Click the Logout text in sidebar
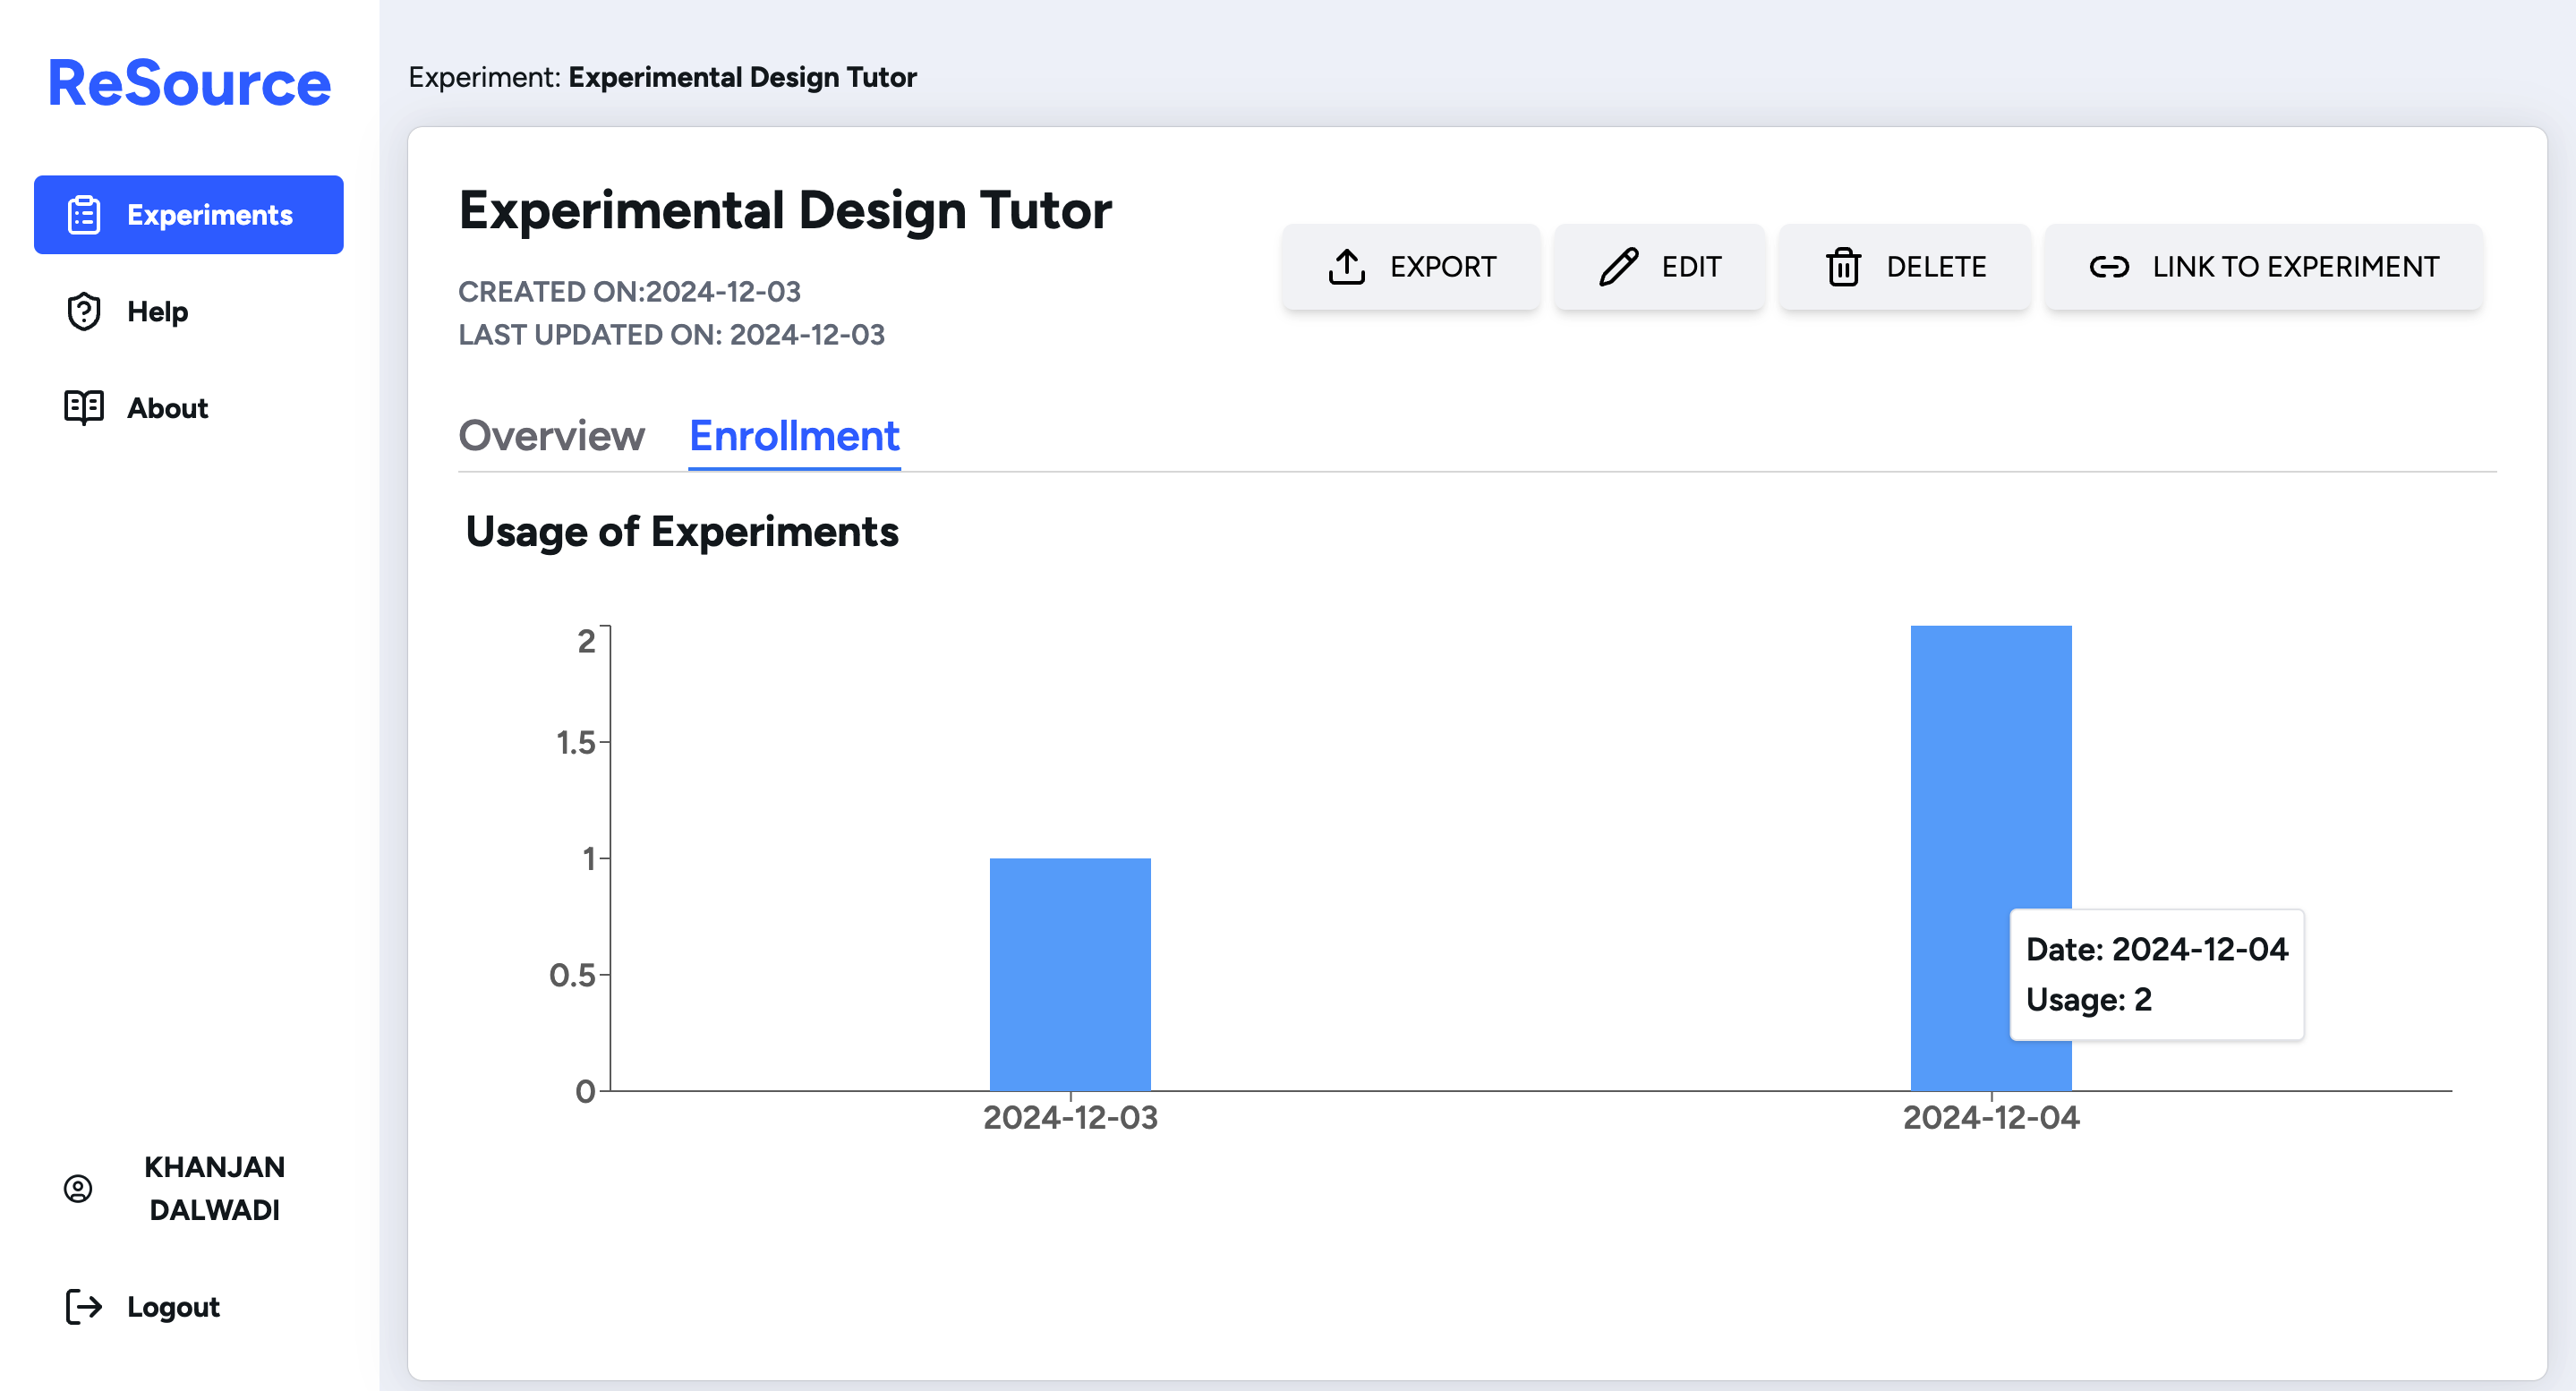The image size is (2576, 1391). 173,1307
